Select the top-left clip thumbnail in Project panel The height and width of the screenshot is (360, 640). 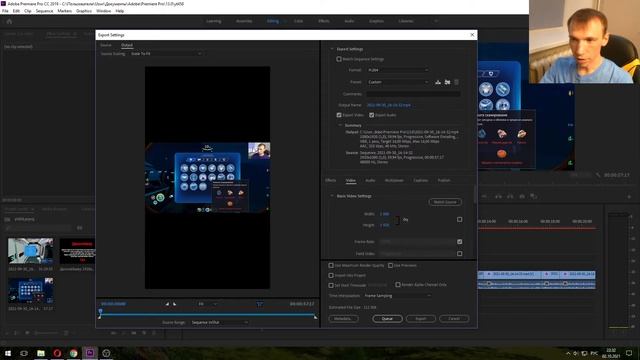(31, 251)
